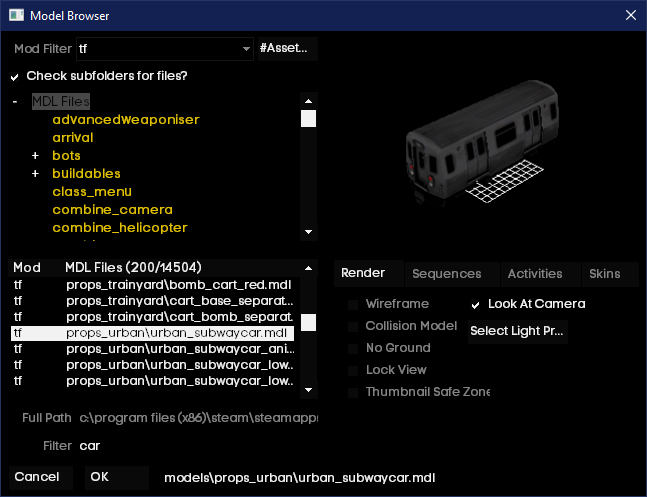This screenshot has height=497, width=647.
Task: Select the advancedweaponiser folder
Action: (126, 120)
